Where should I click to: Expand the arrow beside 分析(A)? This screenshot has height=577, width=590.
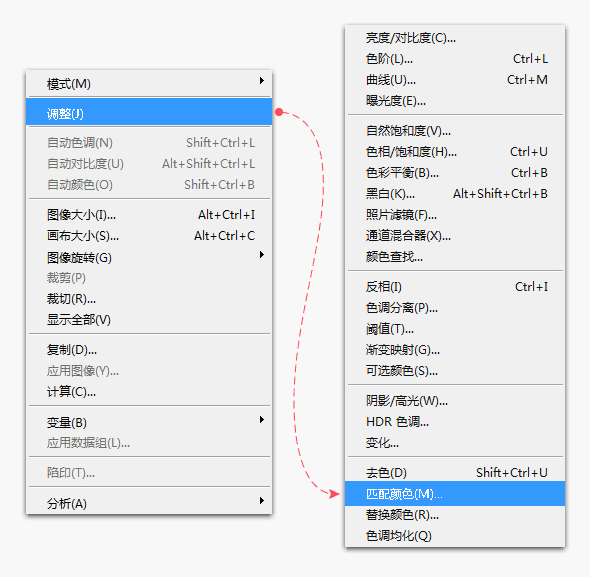click(262, 501)
